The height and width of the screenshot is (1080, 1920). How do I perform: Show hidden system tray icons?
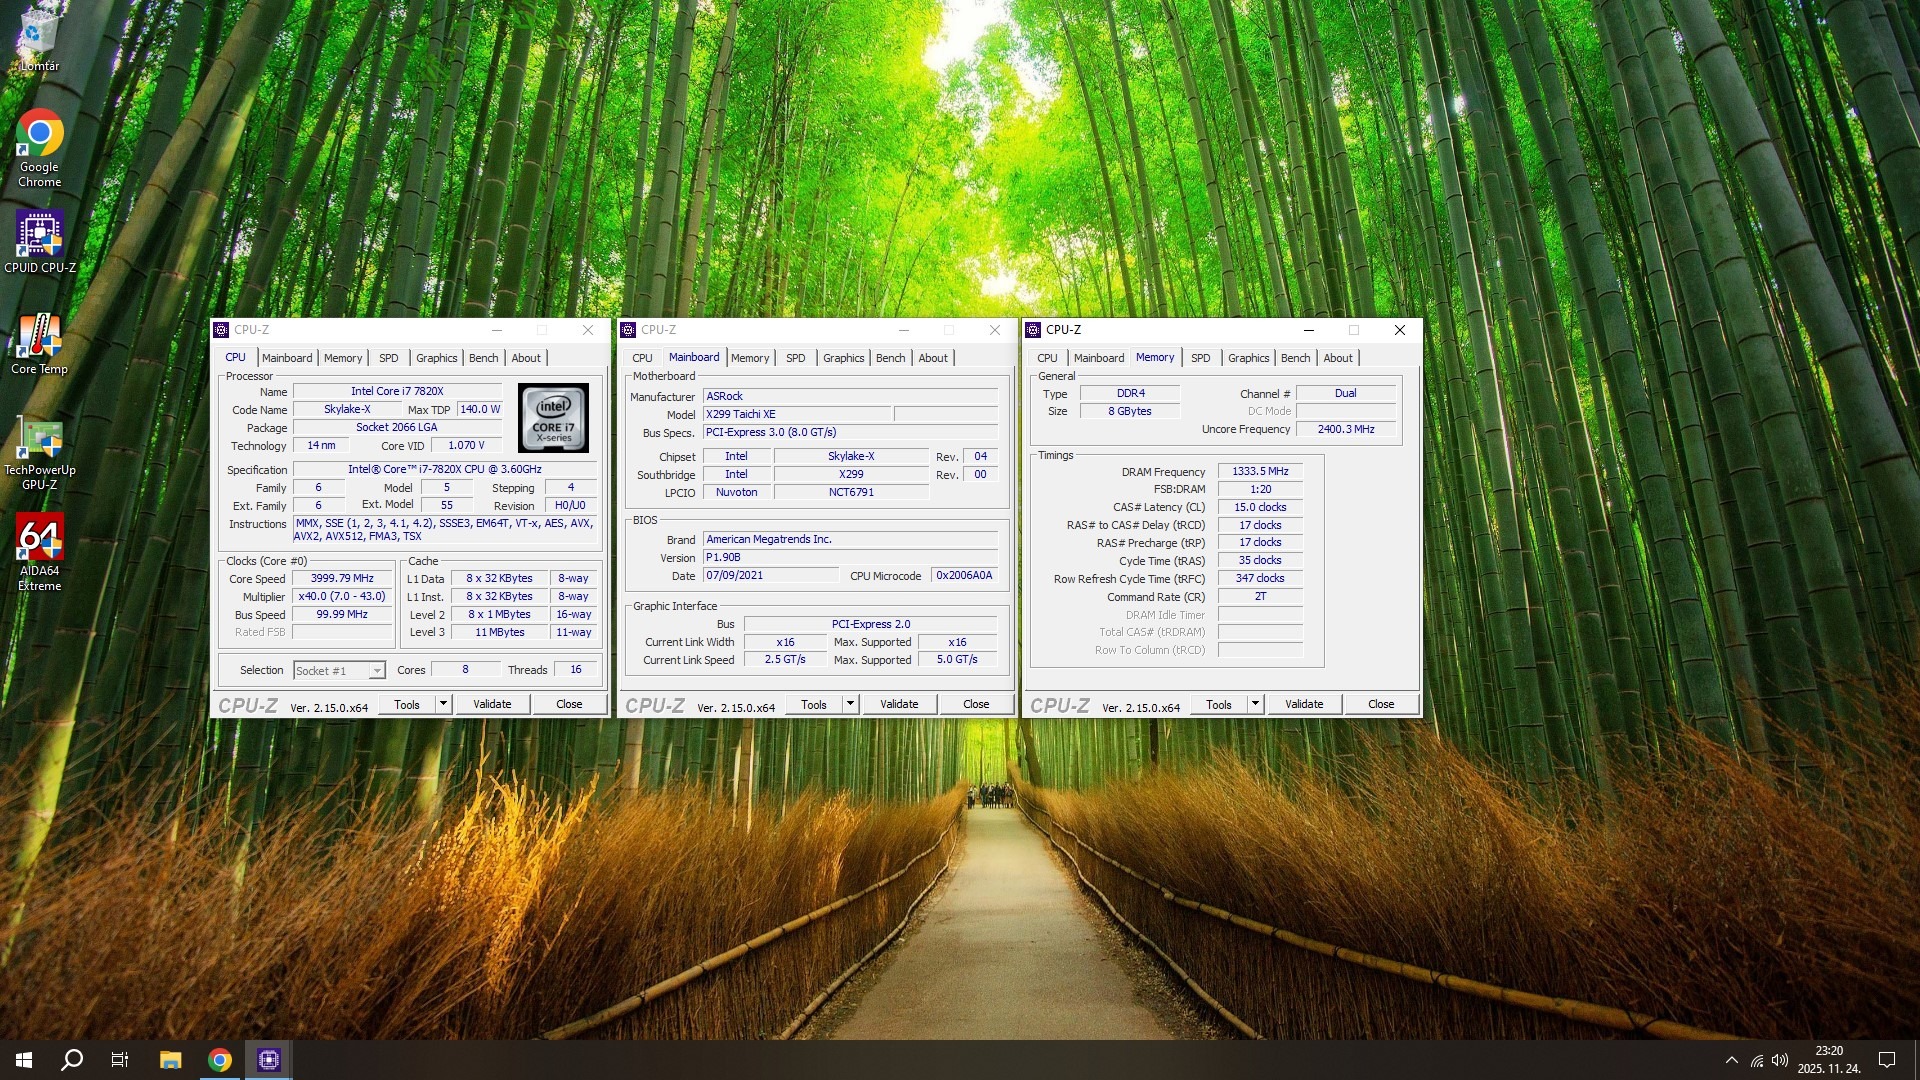[1731, 1060]
